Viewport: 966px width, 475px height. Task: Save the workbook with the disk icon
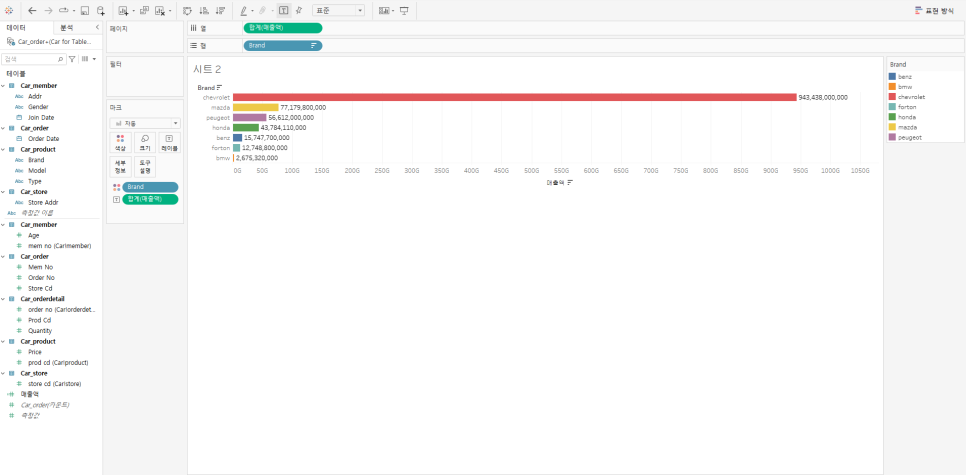85,10
